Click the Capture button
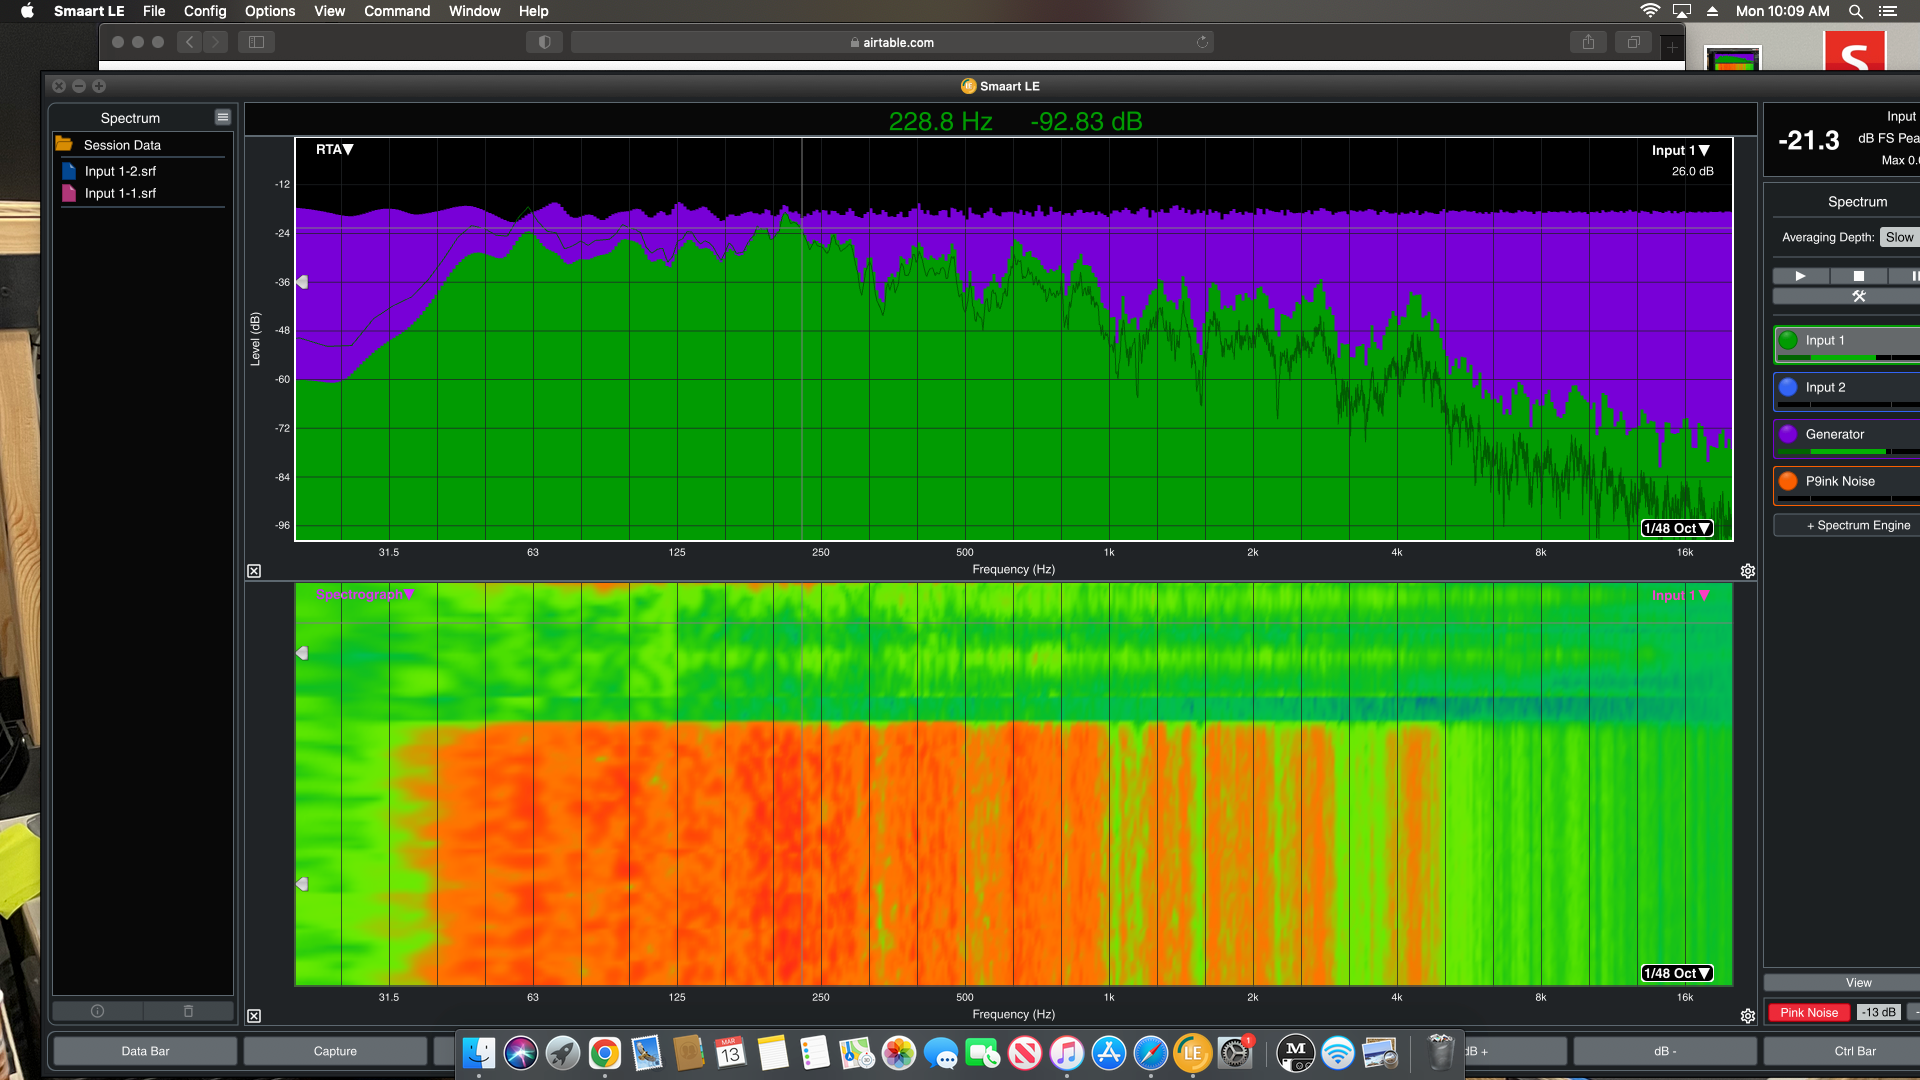Image resolution: width=1920 pixels, height=1080 pixels. 335,1051
